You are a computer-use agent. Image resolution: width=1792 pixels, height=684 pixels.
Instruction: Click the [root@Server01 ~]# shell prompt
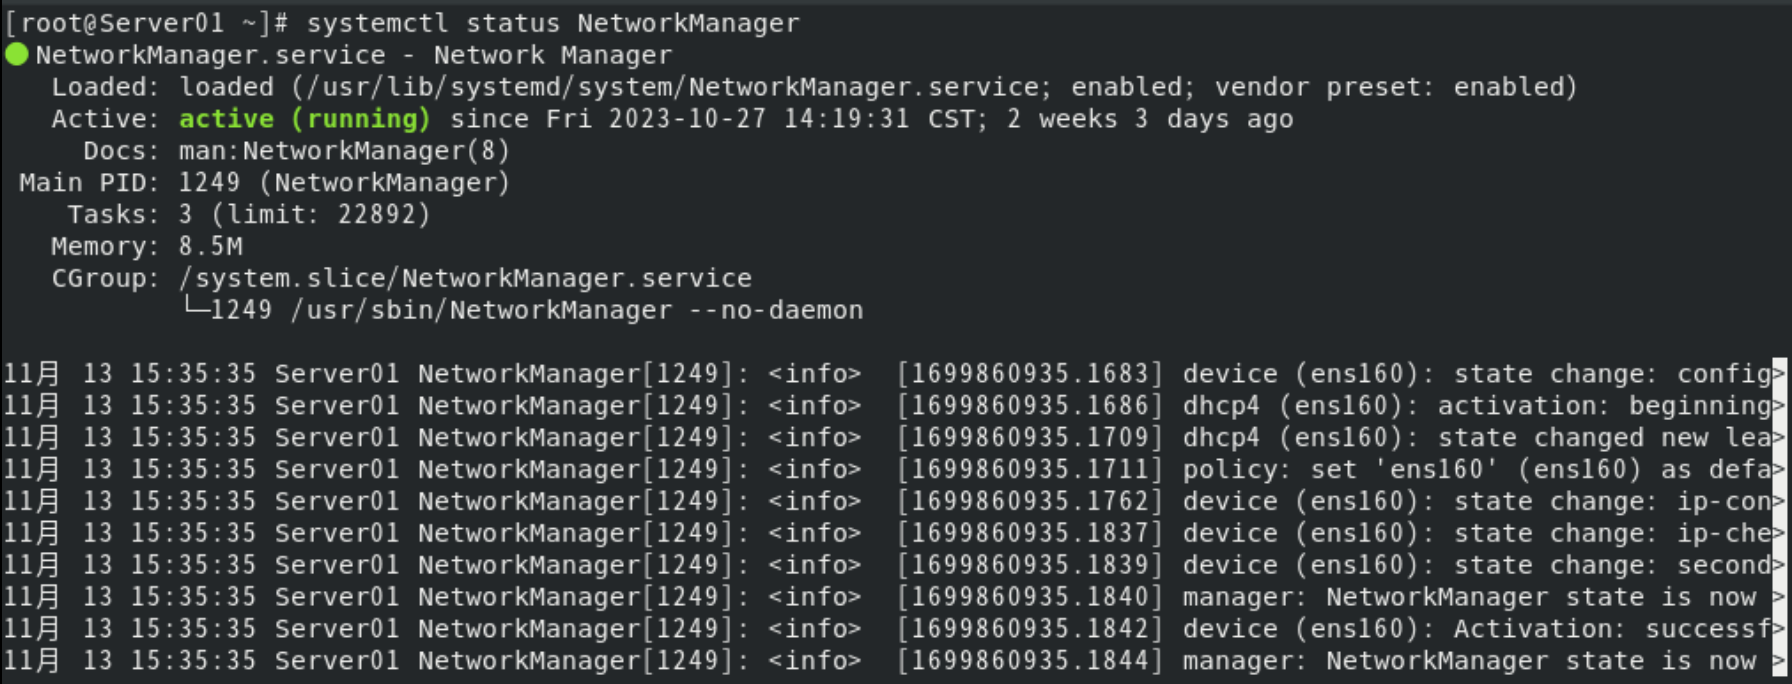[147, 23]
